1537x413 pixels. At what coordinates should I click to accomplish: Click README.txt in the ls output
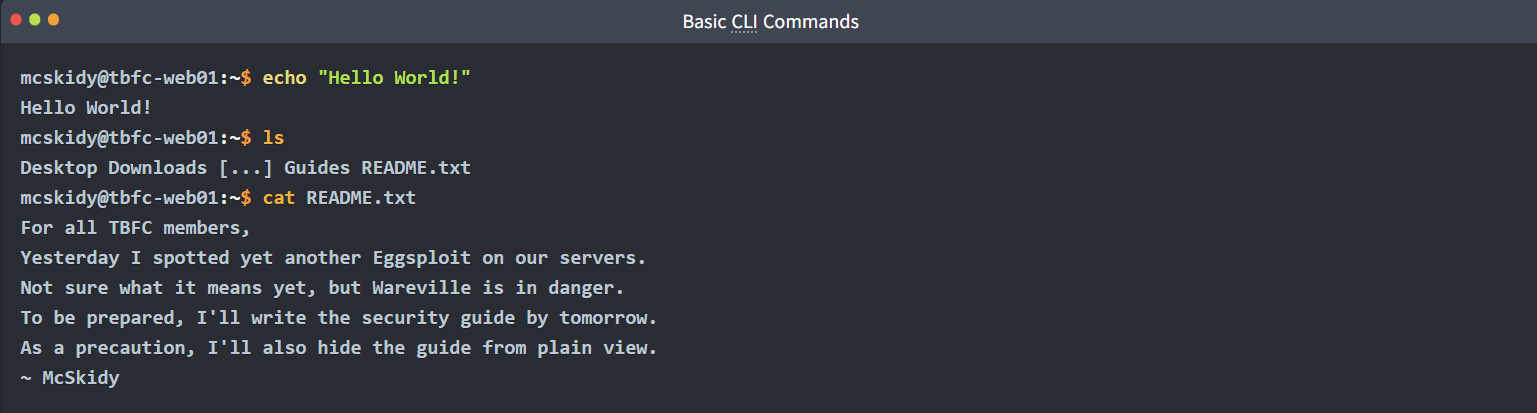coord(416,167)
